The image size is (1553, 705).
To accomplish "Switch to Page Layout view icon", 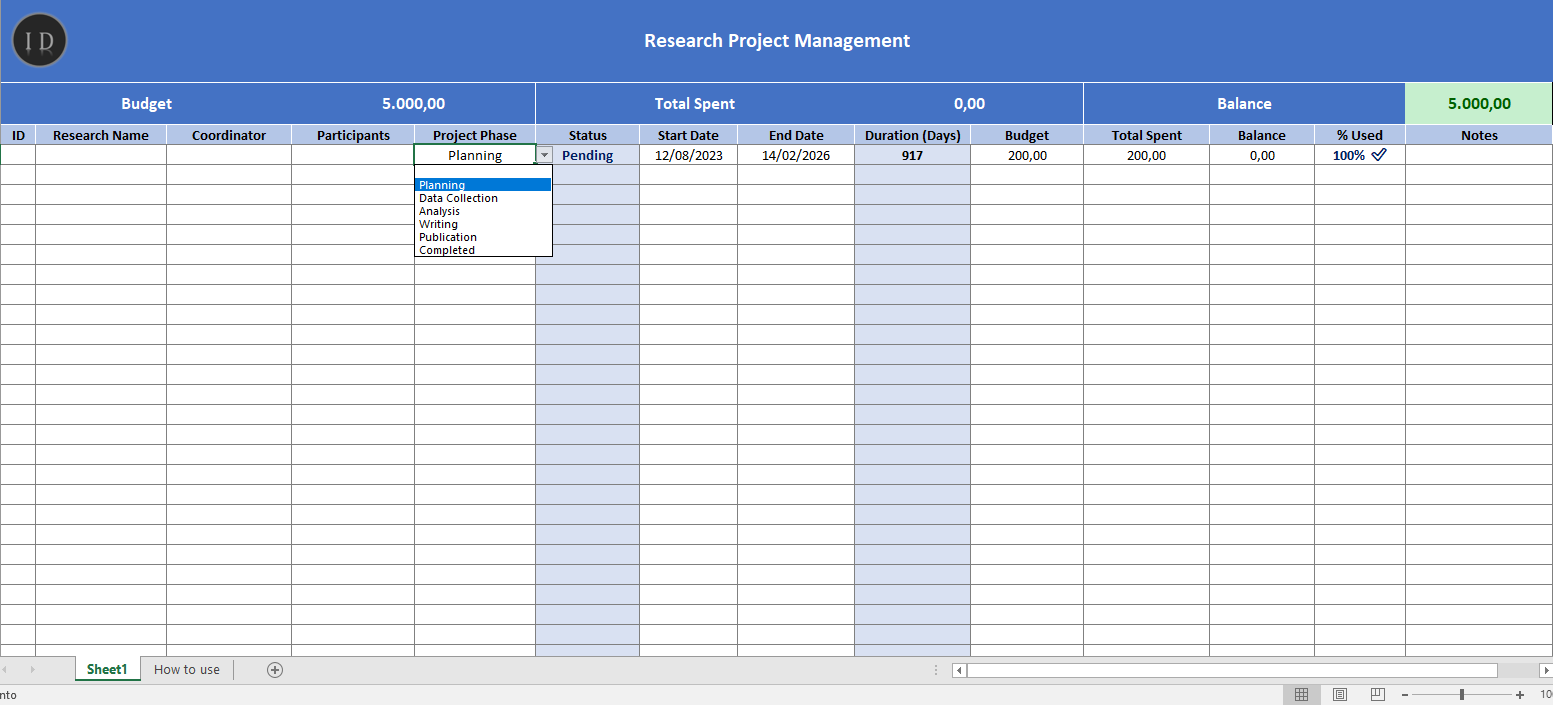I will coord(1340,694).
